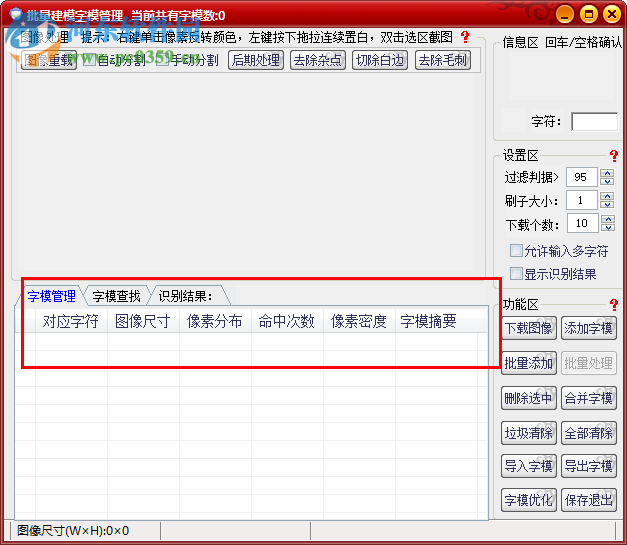Enable 允许输入多字符 checkbox

[x=516, y=251]
